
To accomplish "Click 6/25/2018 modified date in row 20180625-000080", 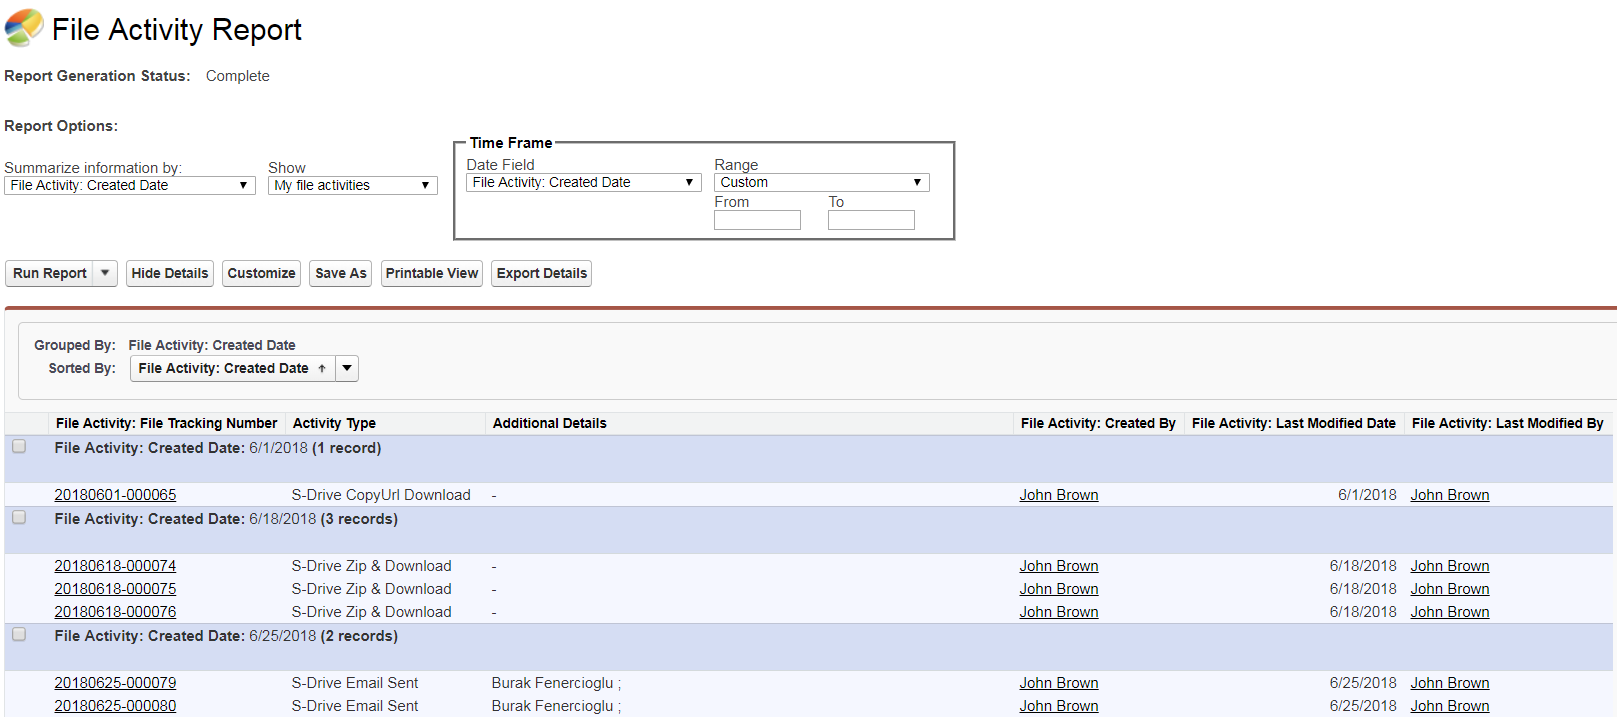I will [x=1363, y=706].
